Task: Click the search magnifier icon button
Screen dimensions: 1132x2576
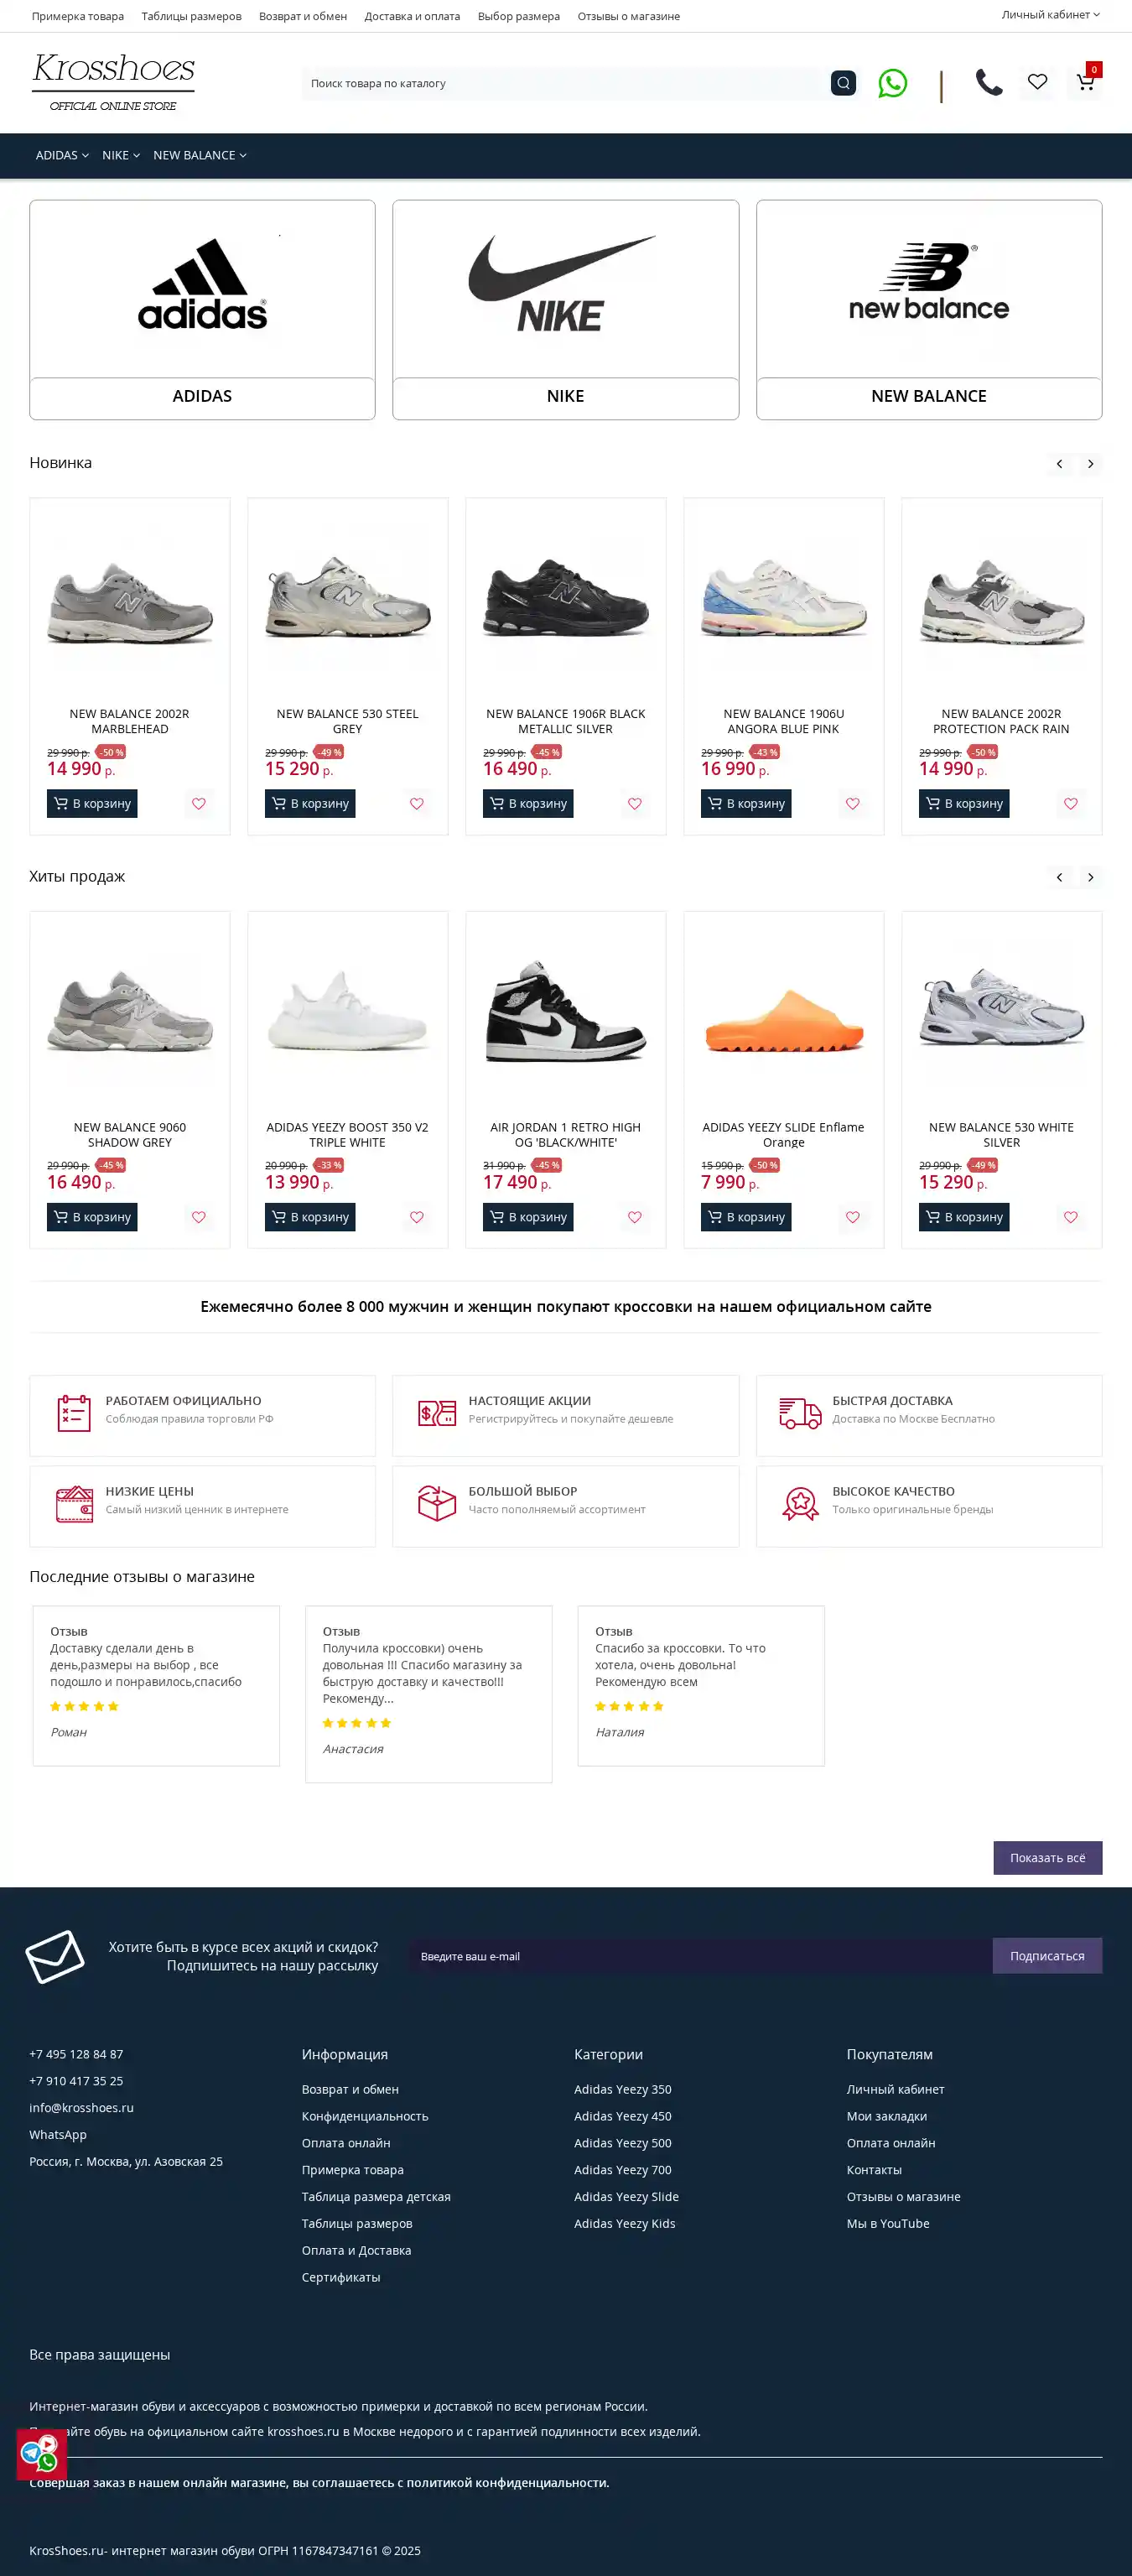Action: (843, 83)
